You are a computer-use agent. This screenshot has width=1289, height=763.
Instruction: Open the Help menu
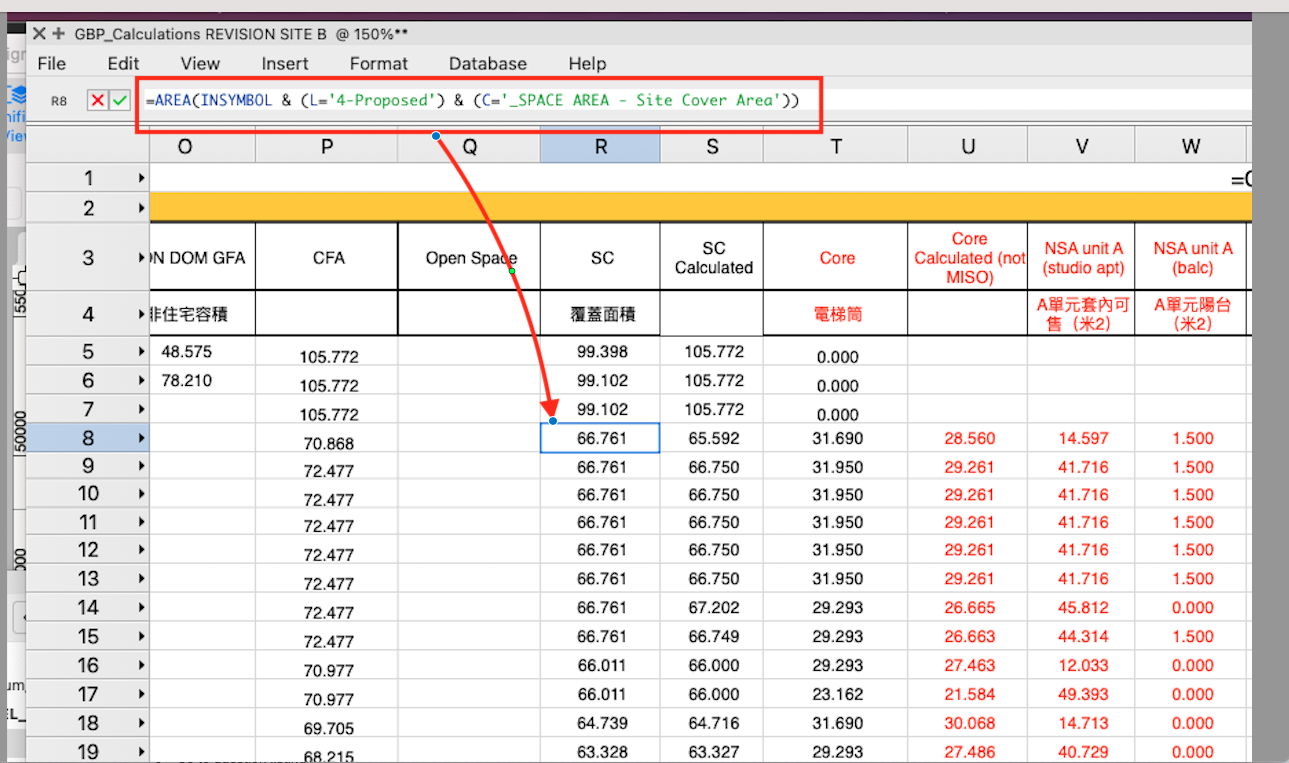587,63
